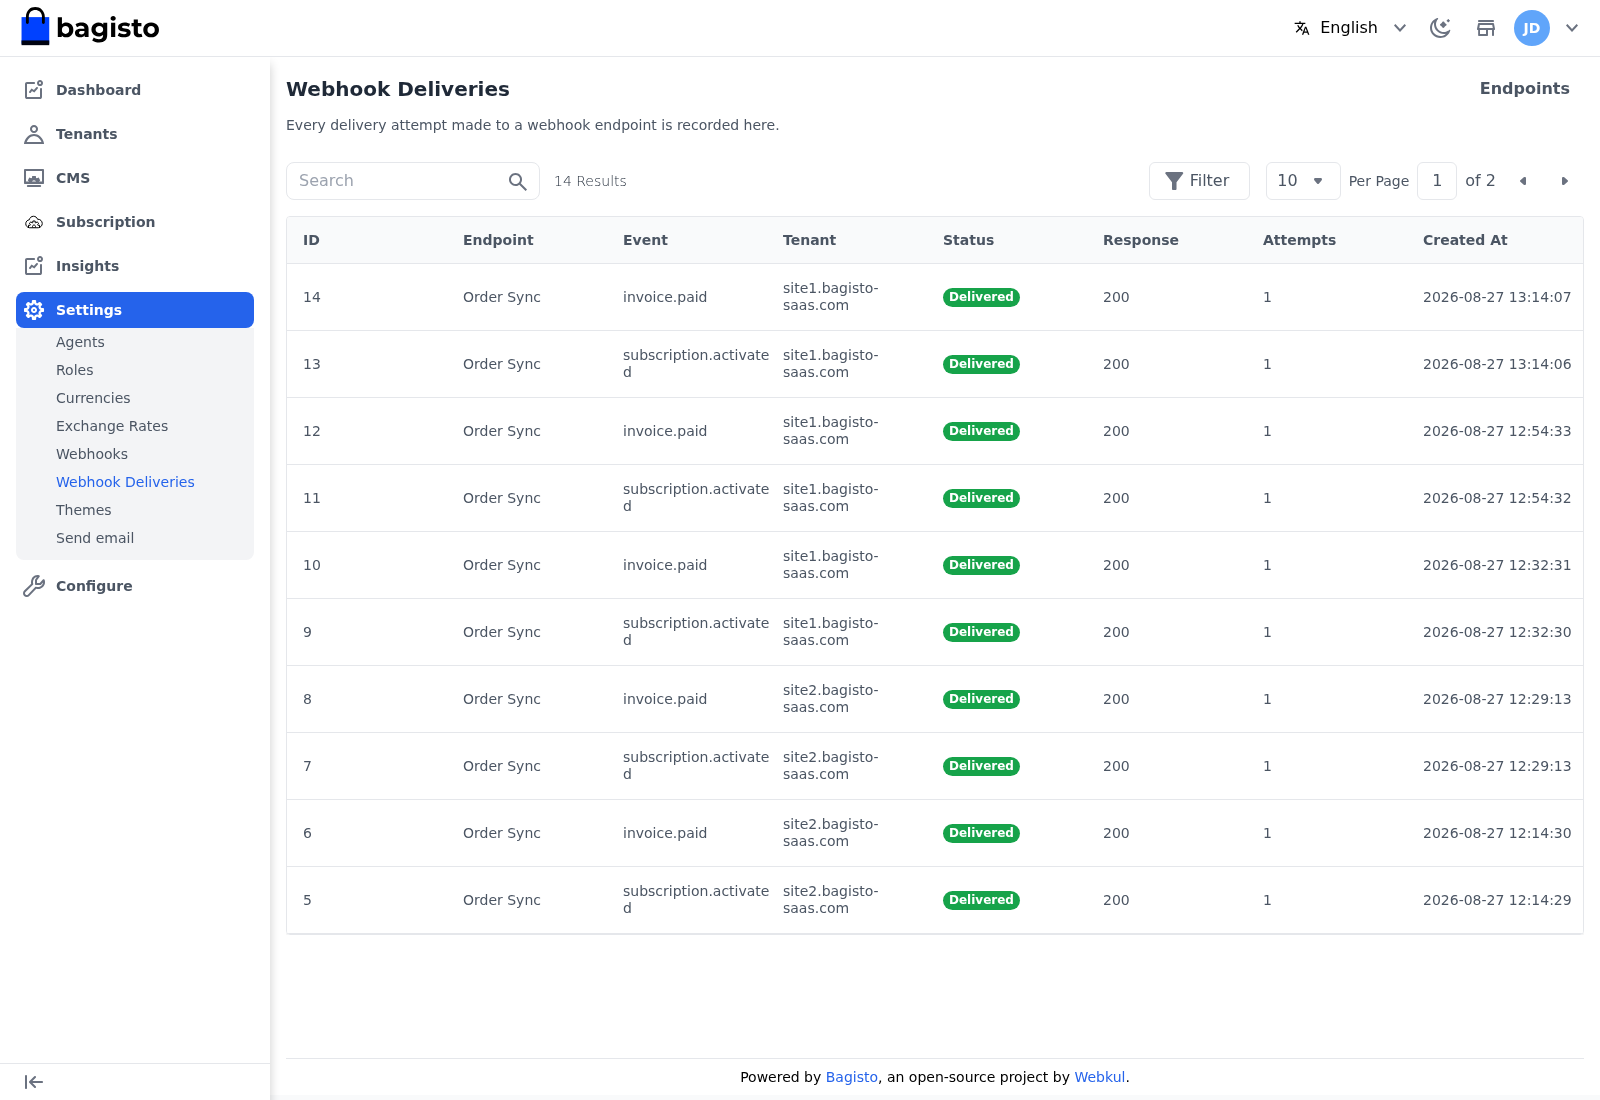Sort by the Response column header
This screenshot has width=1600, height=1100.
point(1141,240)
